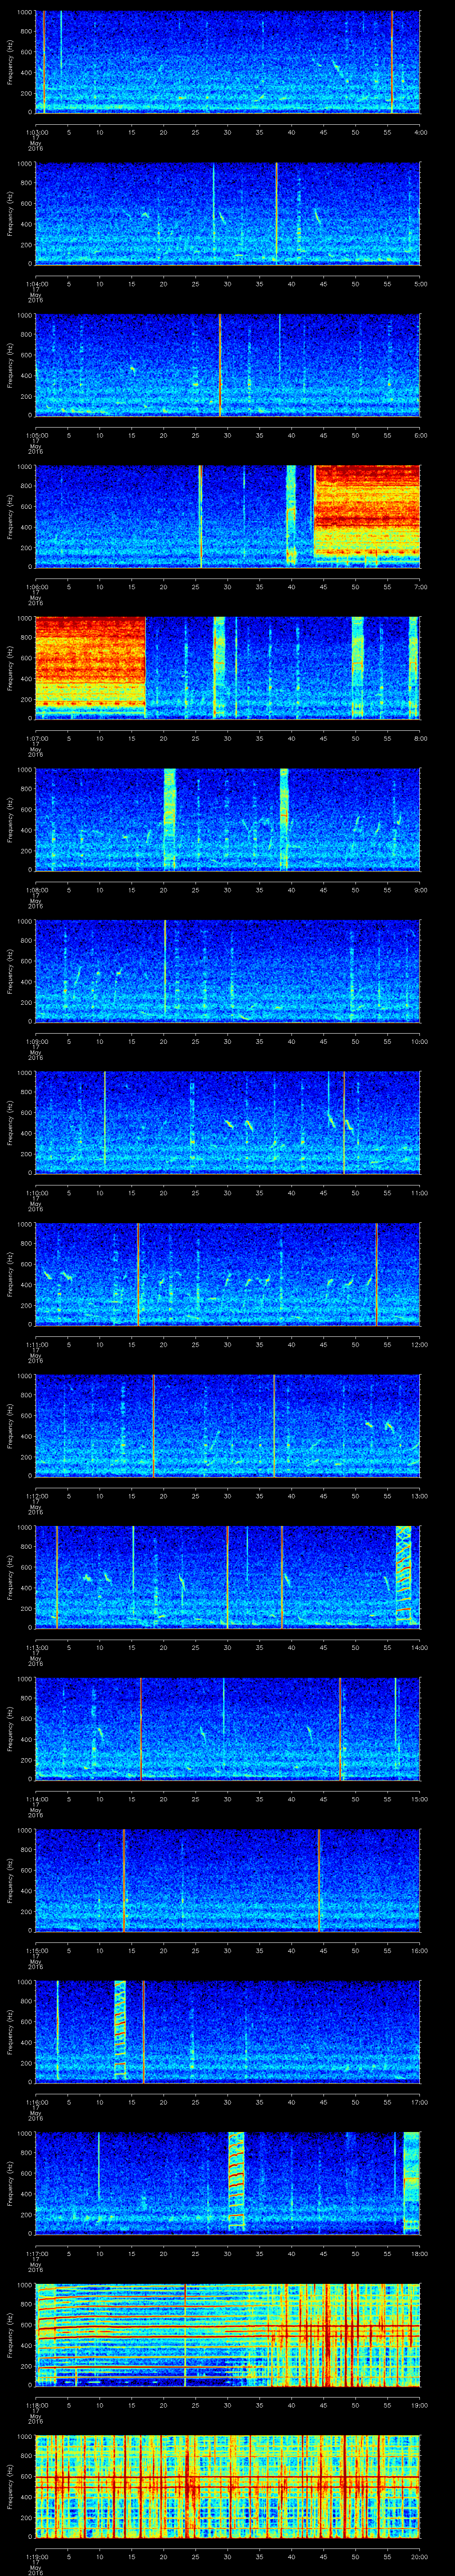Screen dimensions: 455x2576
Task: Click the red vertical line near 29 s in the 1:05:00 panel
Action: 220,365
